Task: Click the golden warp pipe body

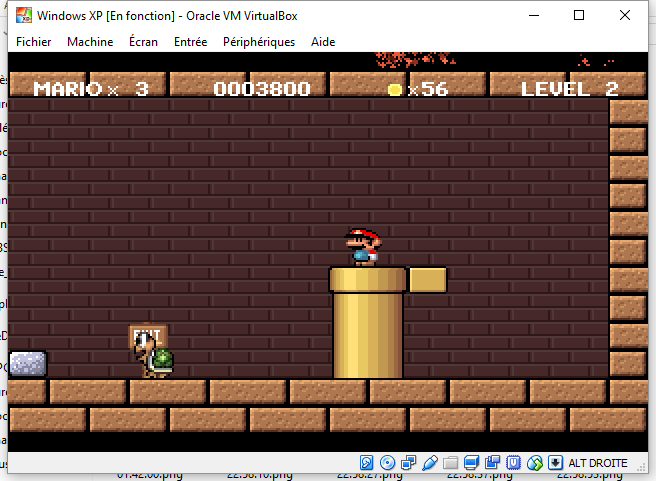Action: 368,335
